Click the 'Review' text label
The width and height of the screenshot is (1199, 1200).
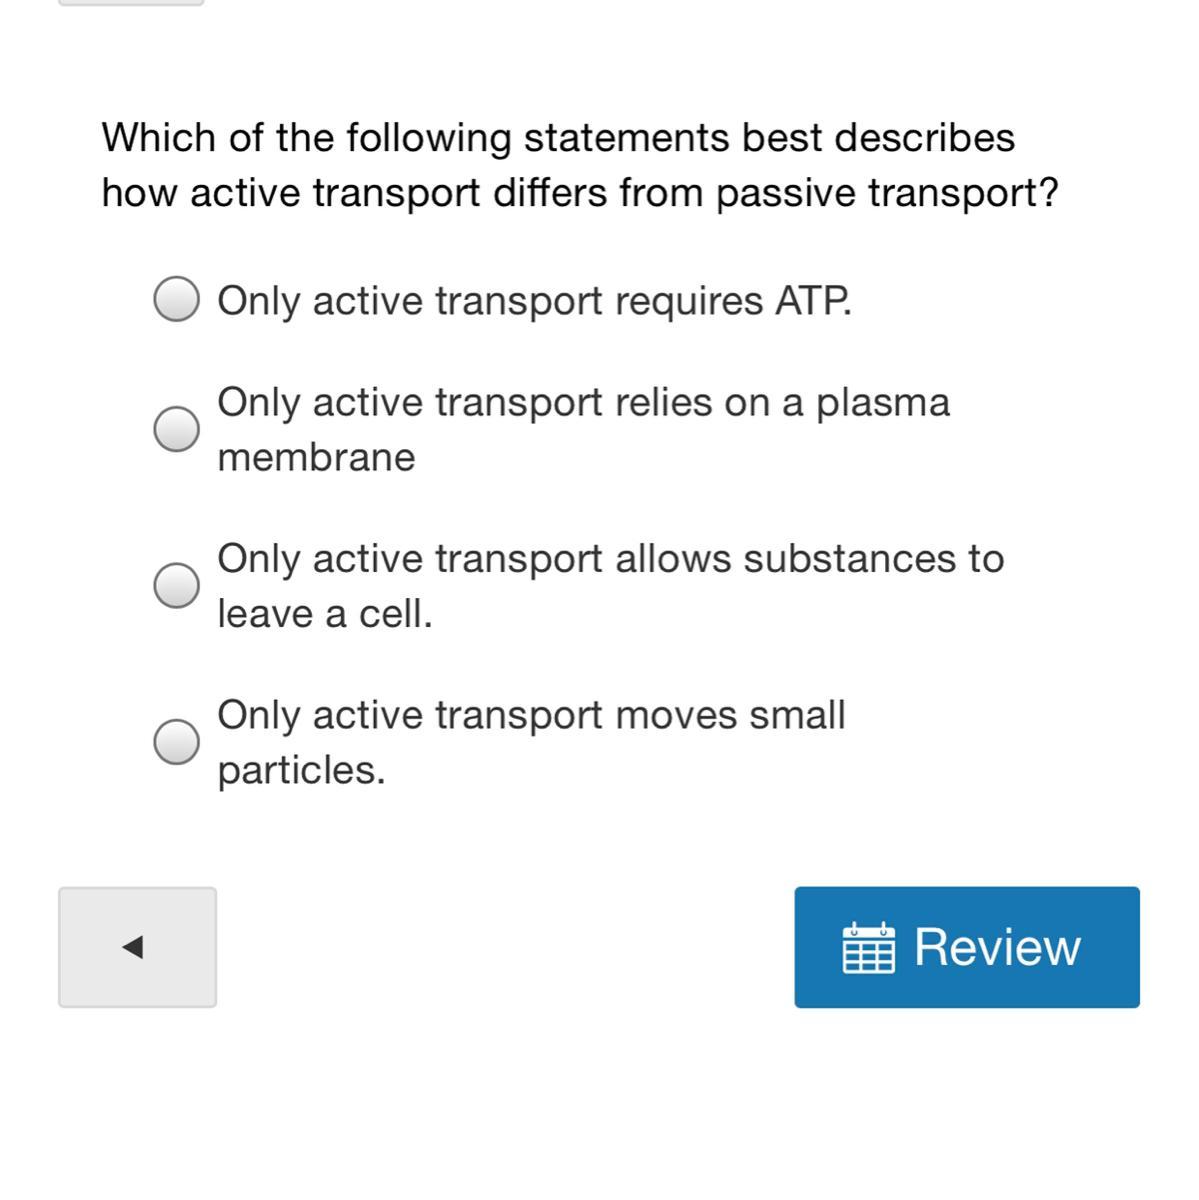997,947
